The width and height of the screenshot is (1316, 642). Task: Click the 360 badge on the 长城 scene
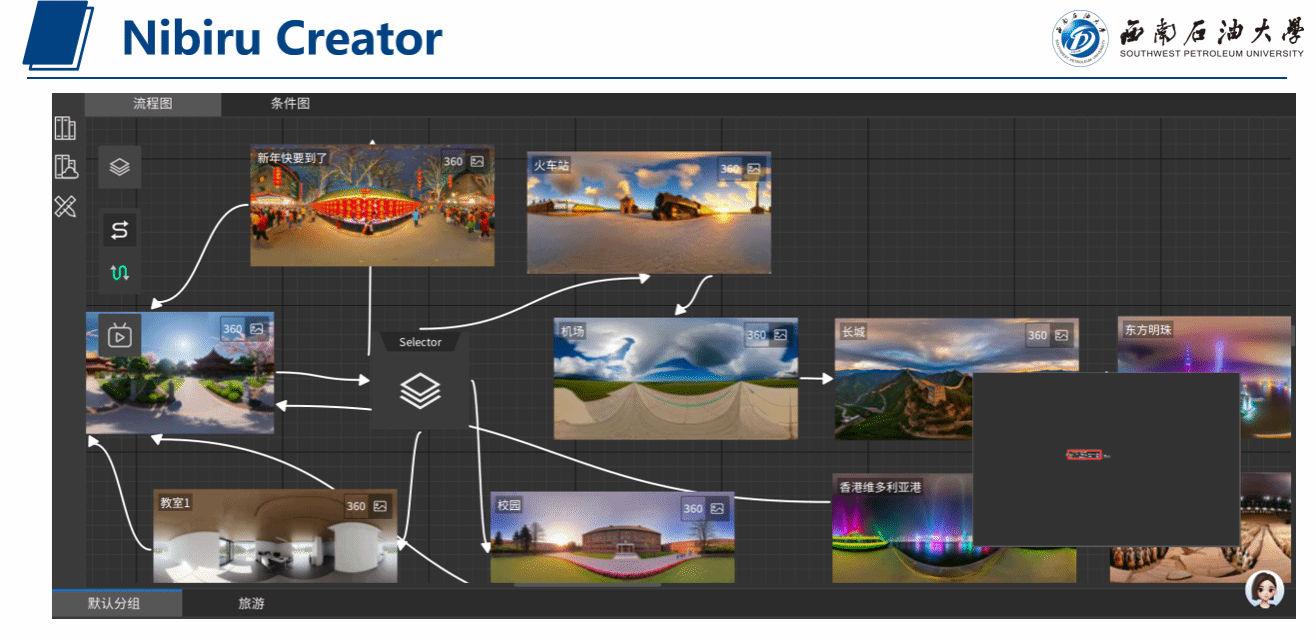pos(1038,336)
